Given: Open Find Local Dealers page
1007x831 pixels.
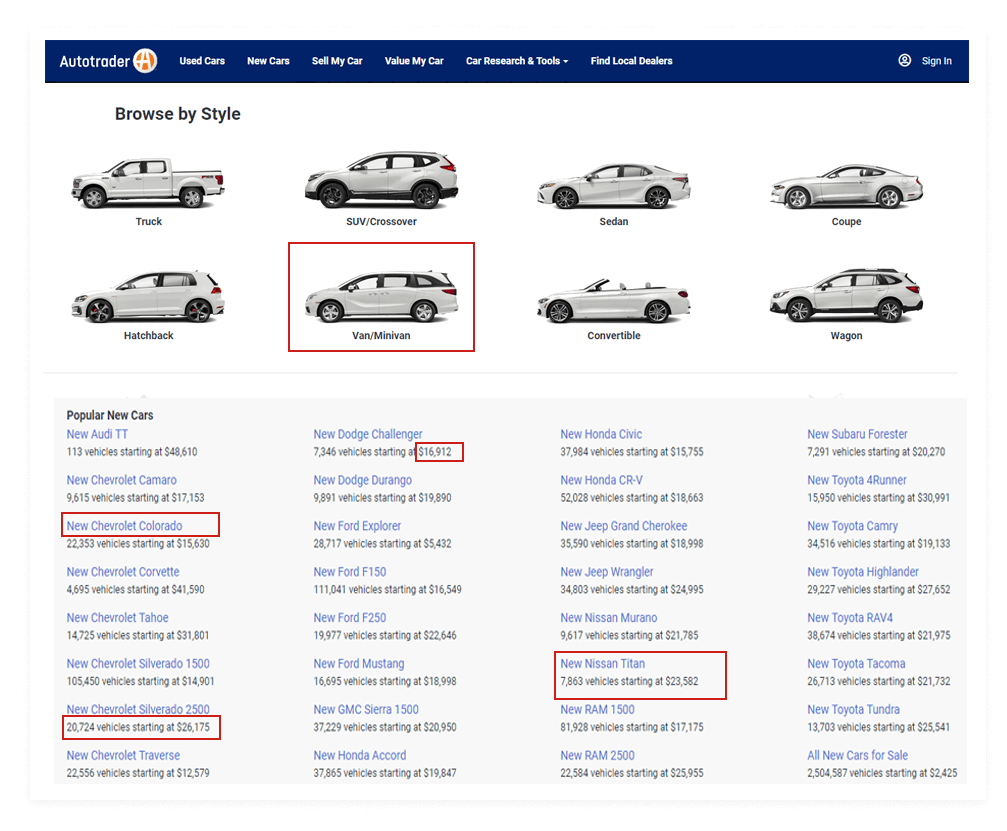Looking at the screenshot, I should pos(631,61).
